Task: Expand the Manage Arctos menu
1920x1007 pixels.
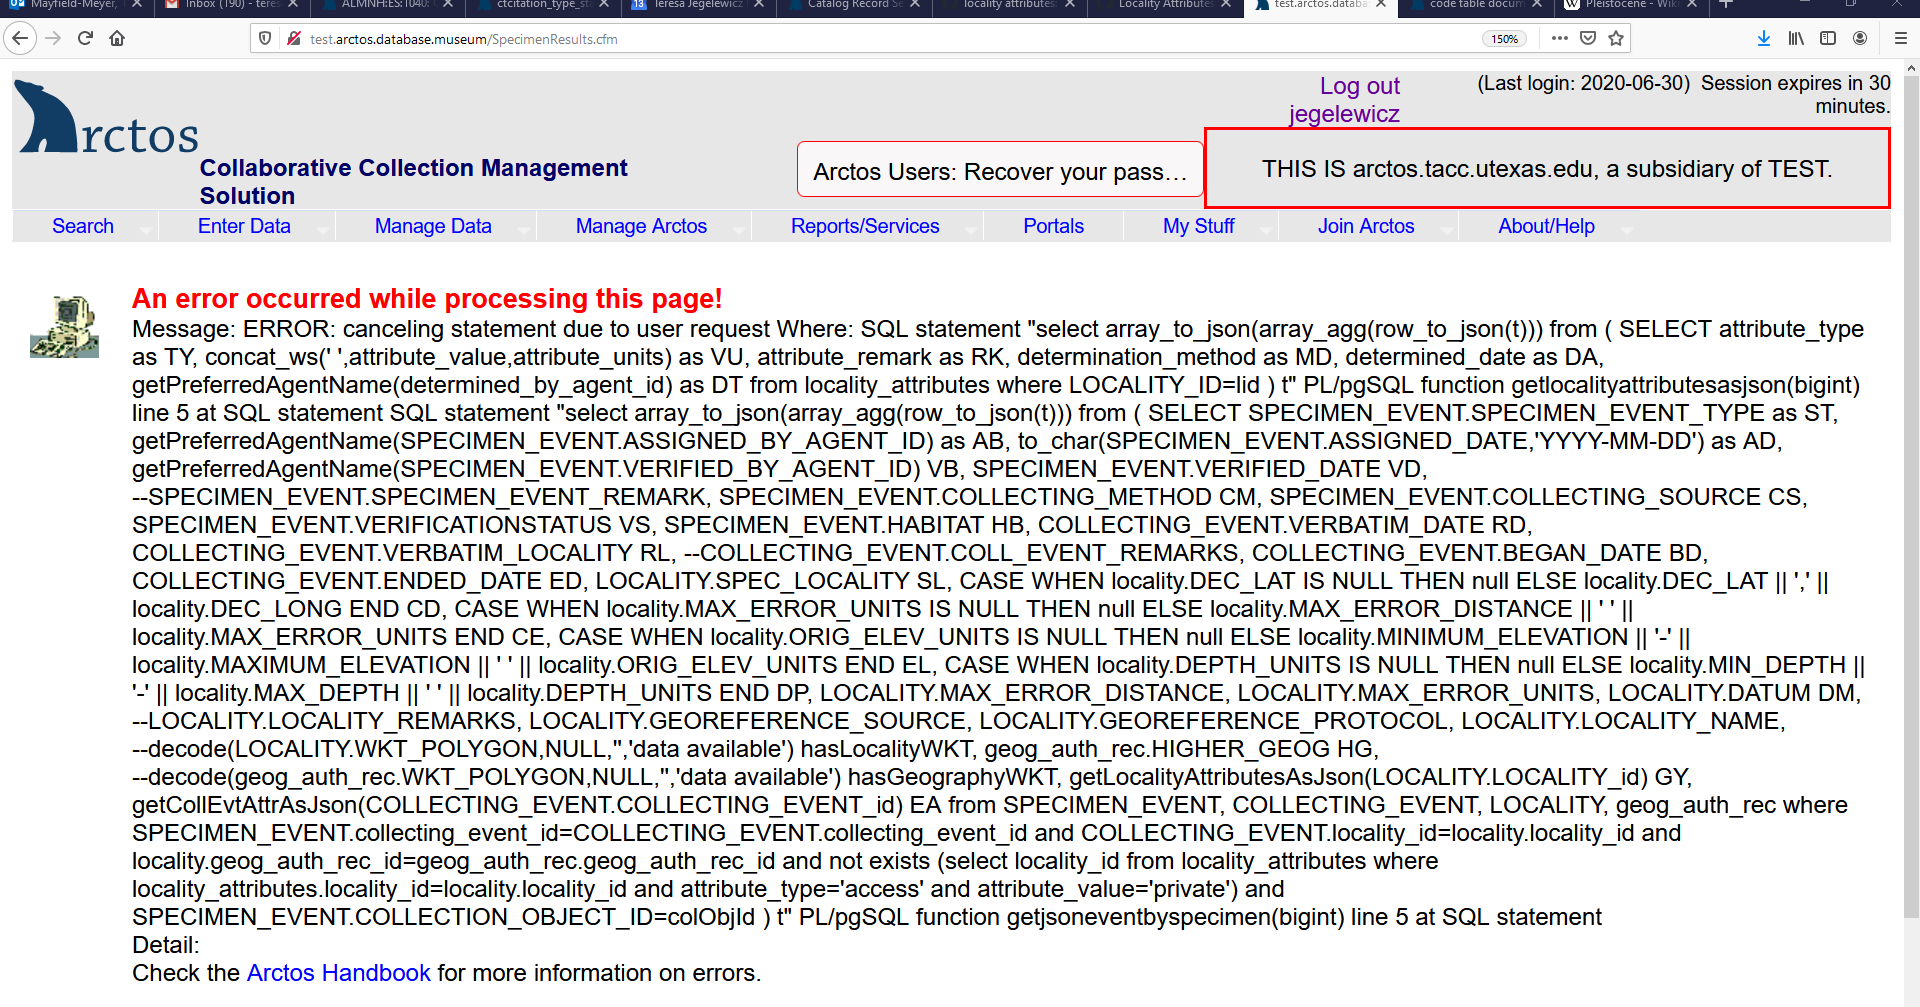Action: (x=641, y=226)
